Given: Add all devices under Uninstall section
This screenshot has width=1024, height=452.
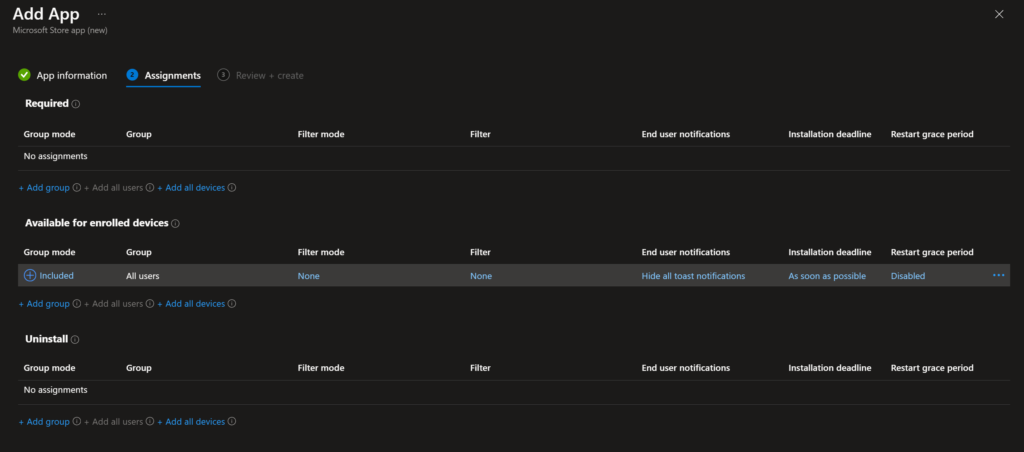Looking at the screenshot, I should pos(191,422).
